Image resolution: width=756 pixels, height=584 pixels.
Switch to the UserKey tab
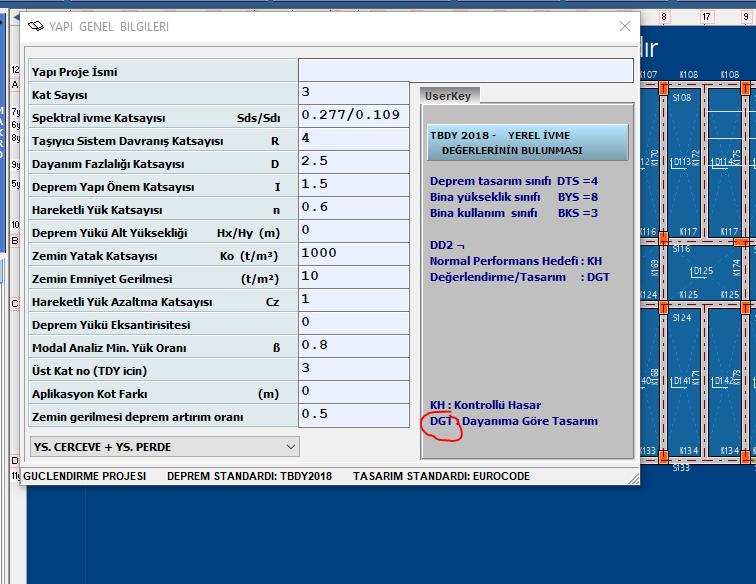pyautogui.click(x=451, y=95)
